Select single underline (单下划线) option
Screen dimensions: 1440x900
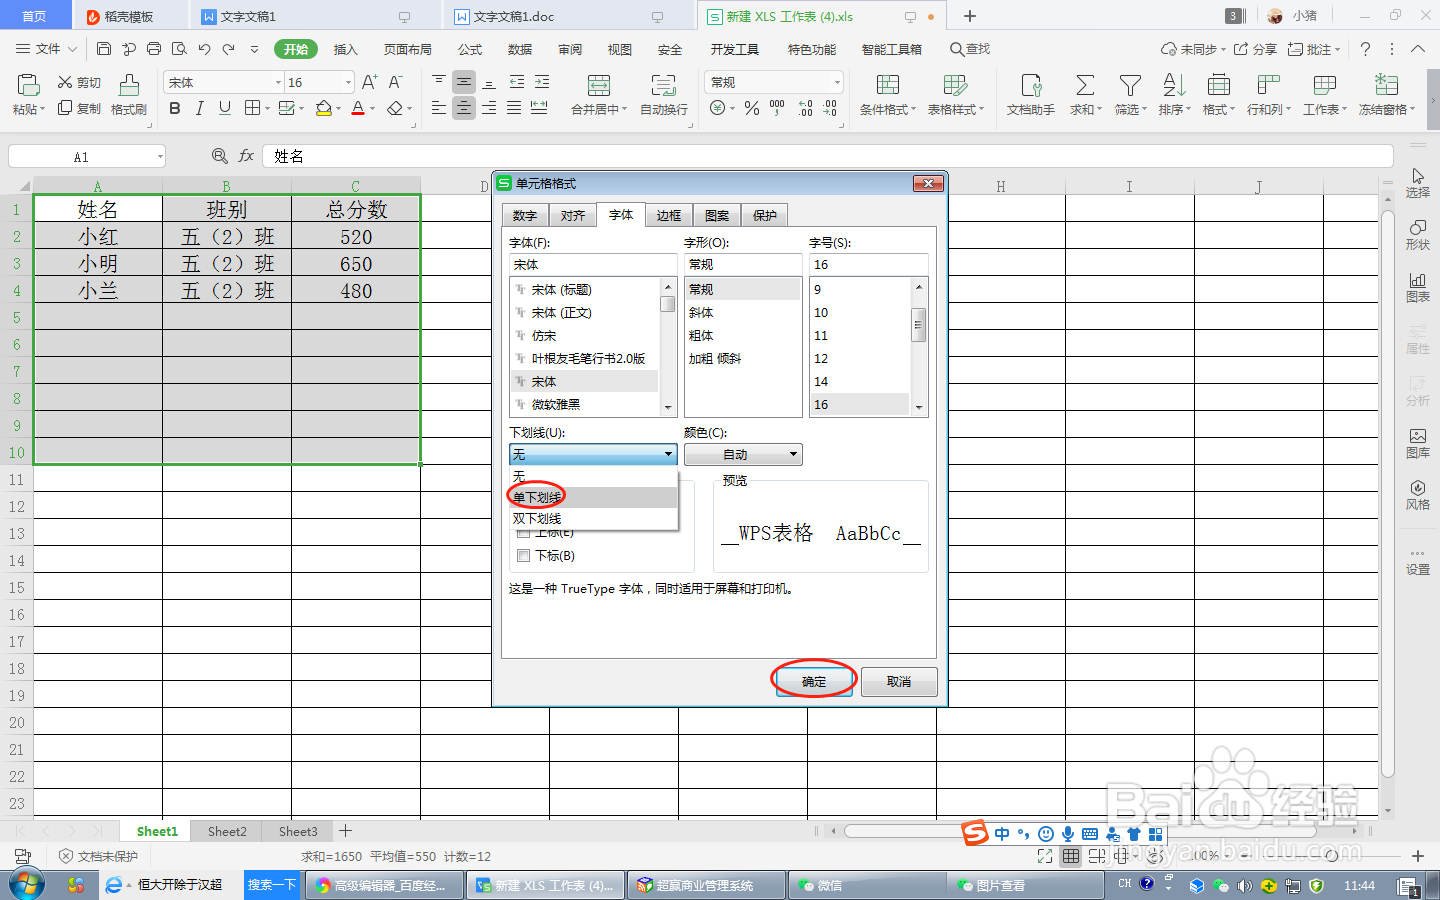[x=594, y=497]
